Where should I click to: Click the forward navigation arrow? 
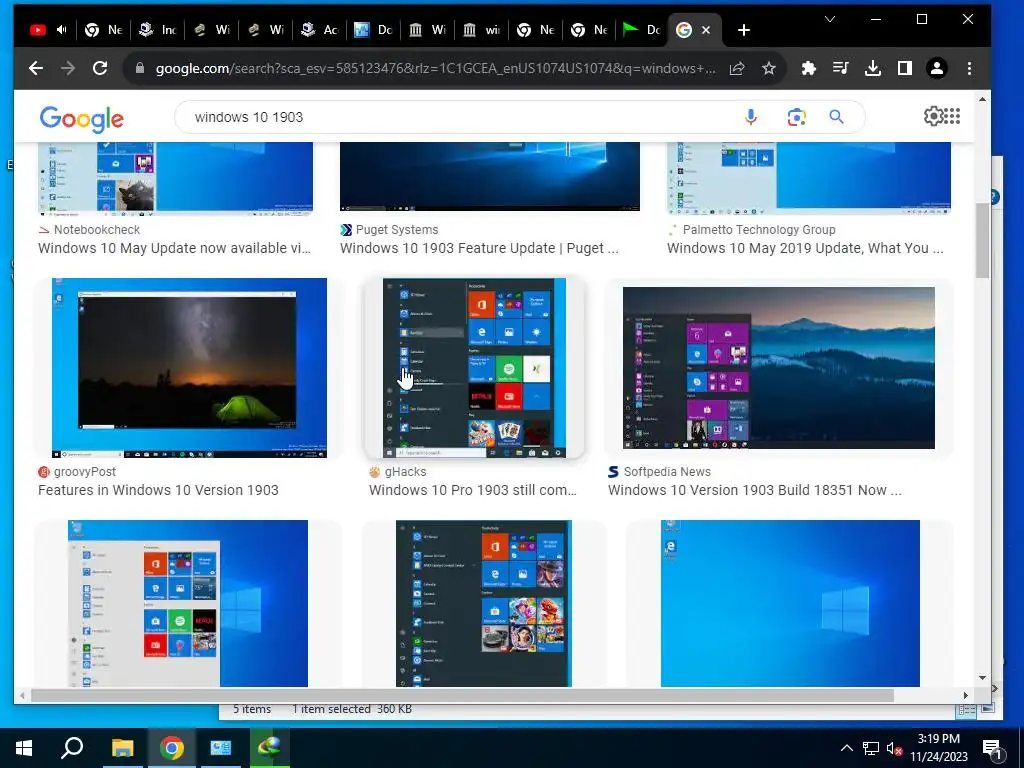click(x=68, y=68)
